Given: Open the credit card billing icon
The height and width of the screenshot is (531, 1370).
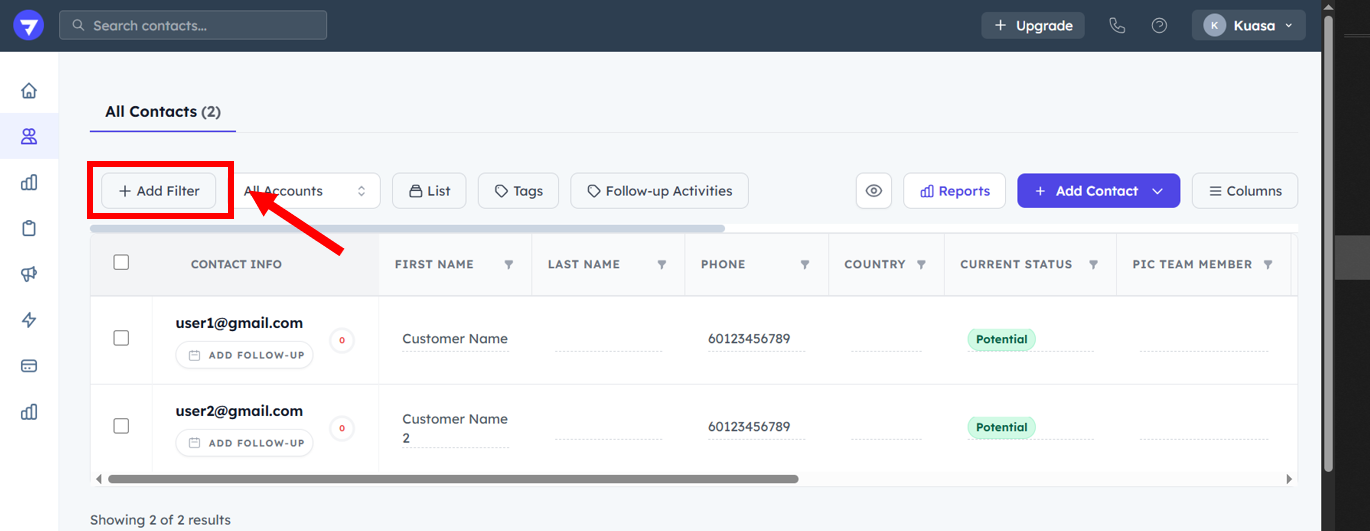Looking at the screenshot, I should point(29,366).
